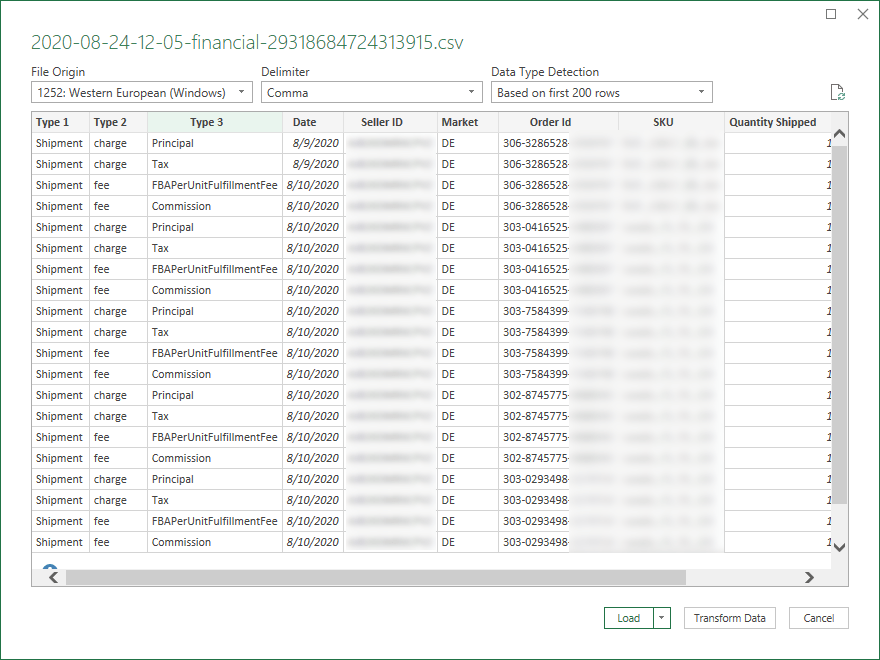Open the Load button split arrow

[x=660, y=618]
